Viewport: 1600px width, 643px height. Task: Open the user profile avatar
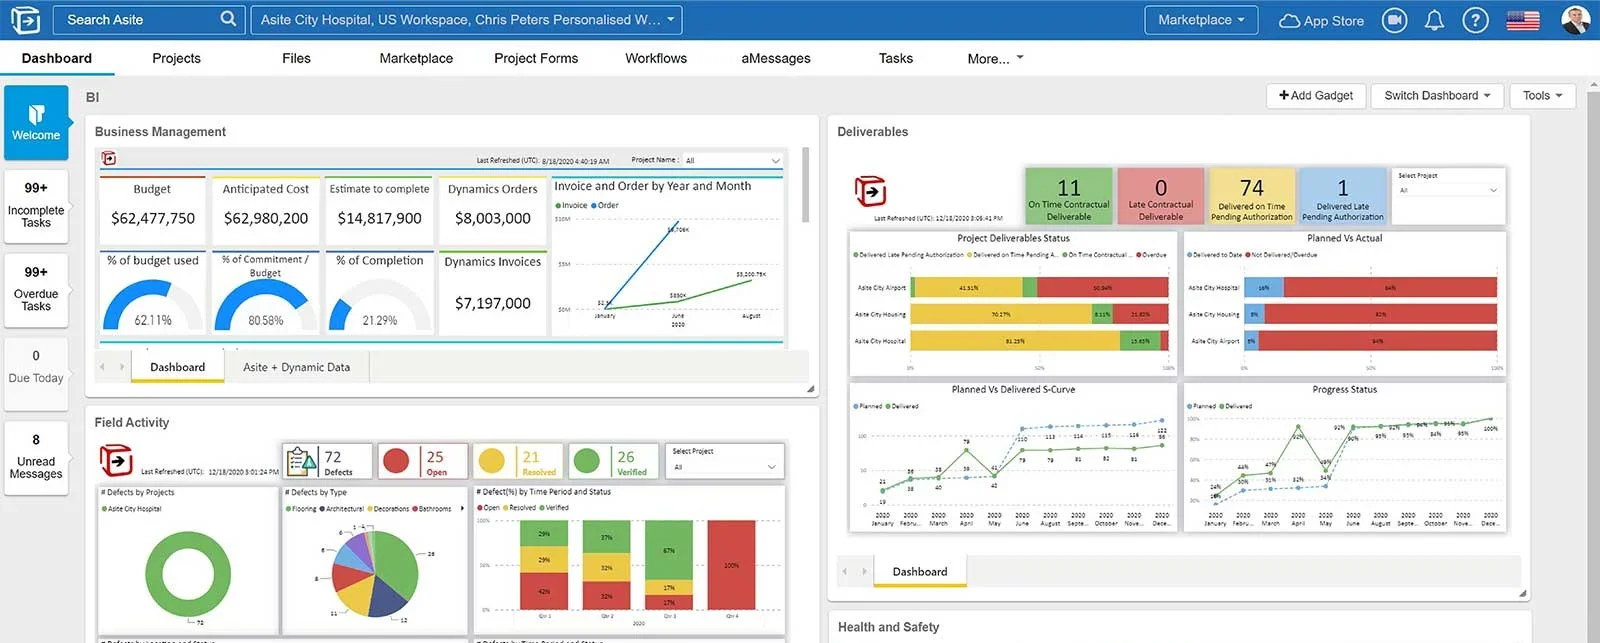pos(1575,19)
